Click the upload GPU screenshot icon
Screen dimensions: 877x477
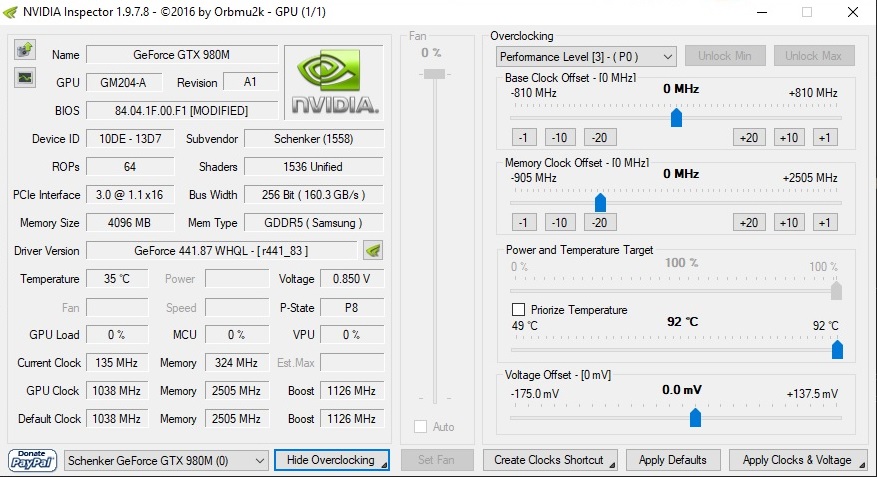pyautogui.click(x=25, y=50)
